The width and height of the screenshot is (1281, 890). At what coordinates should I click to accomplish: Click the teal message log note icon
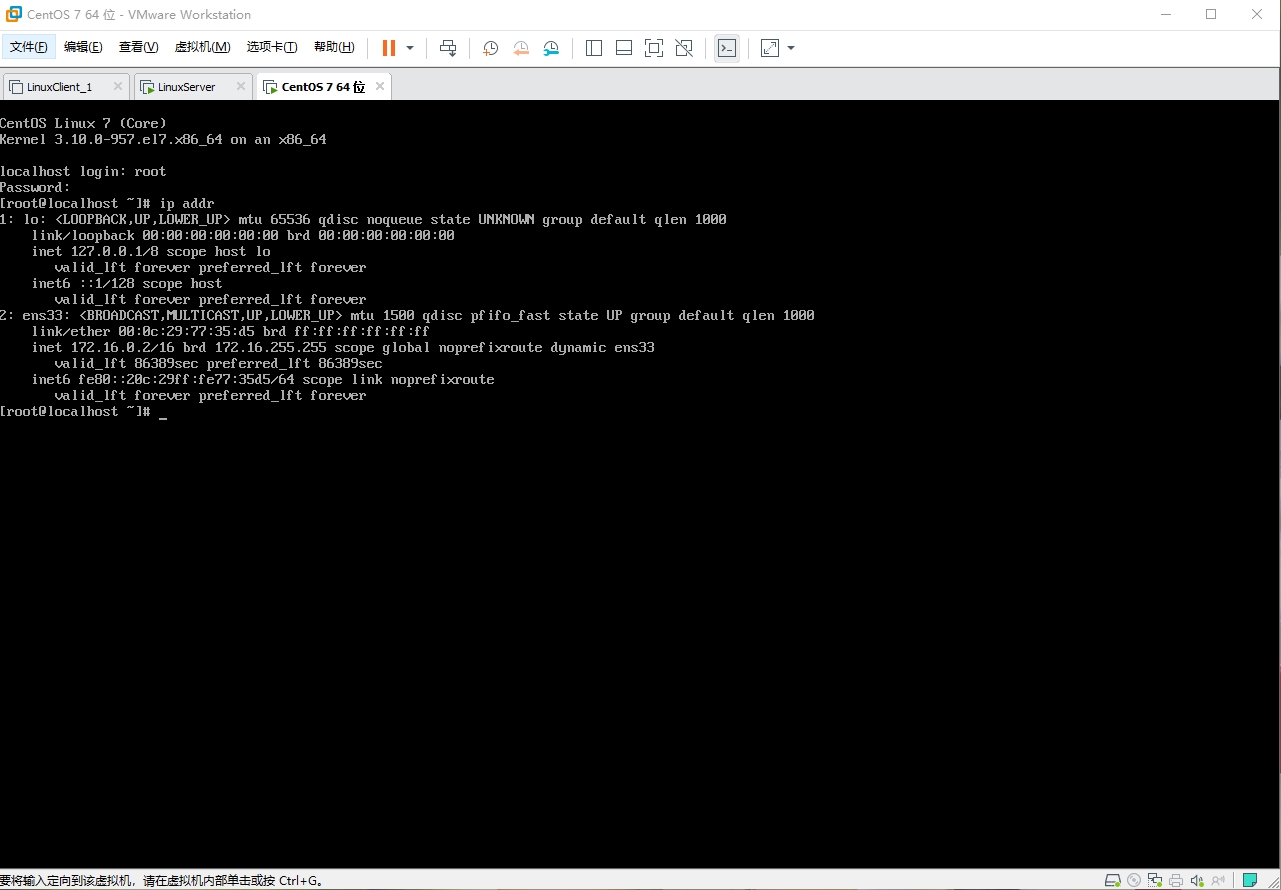(x=1250, y=880)
